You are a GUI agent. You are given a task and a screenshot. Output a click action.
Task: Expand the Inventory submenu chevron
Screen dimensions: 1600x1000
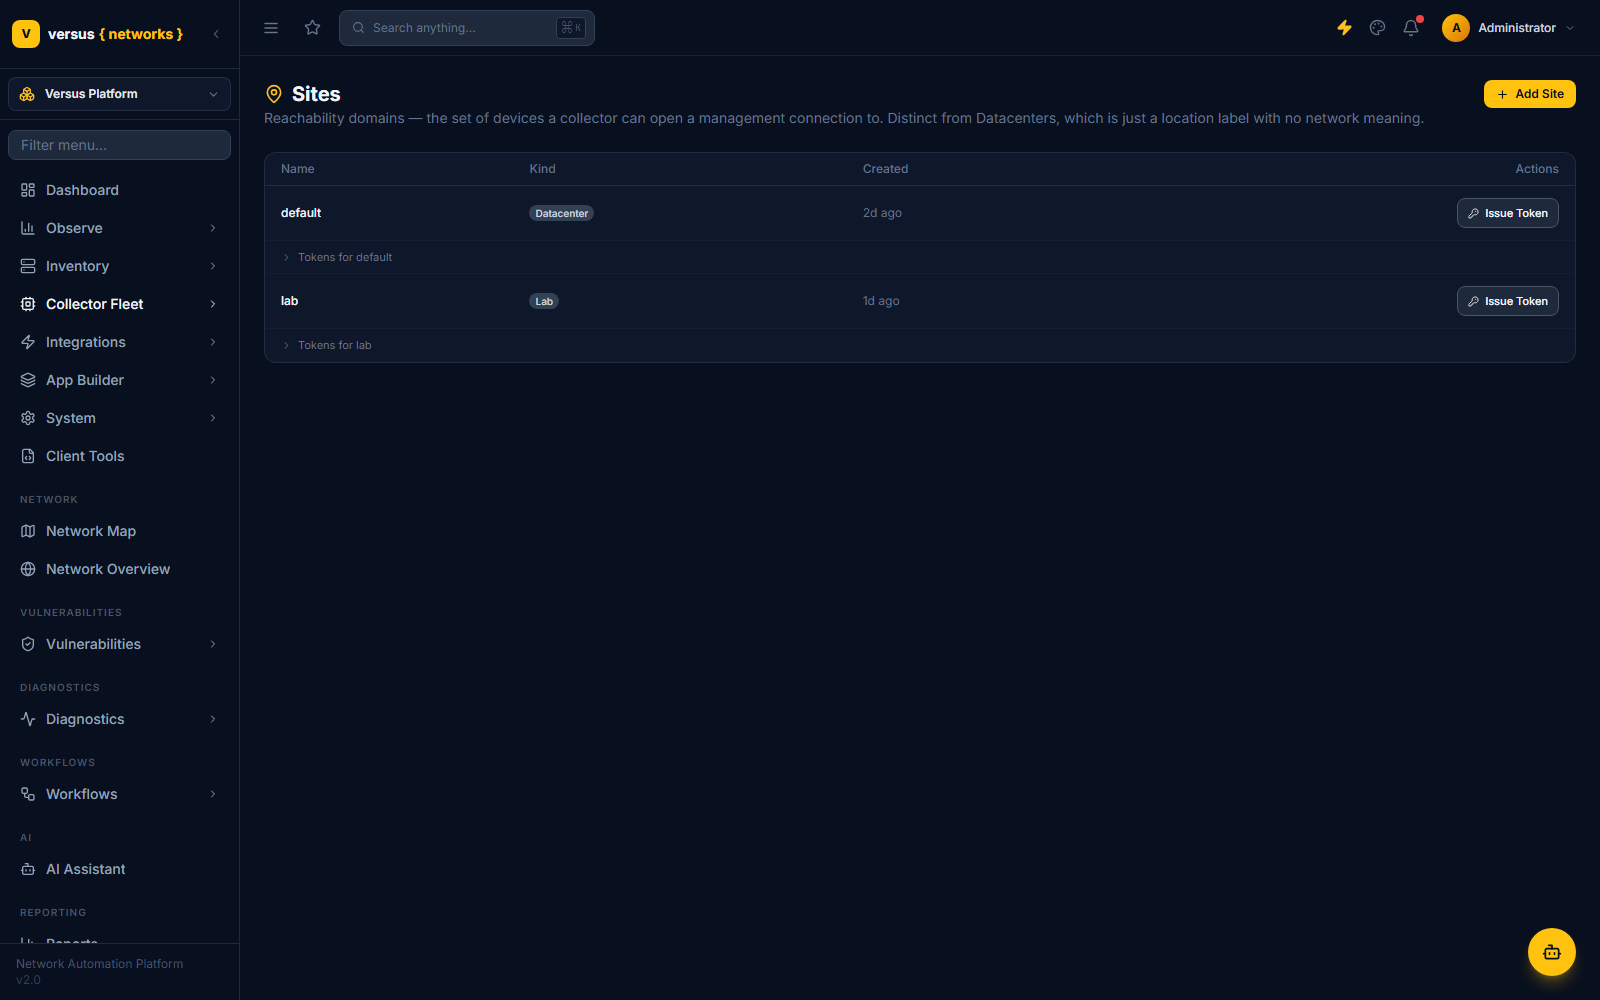213,266
